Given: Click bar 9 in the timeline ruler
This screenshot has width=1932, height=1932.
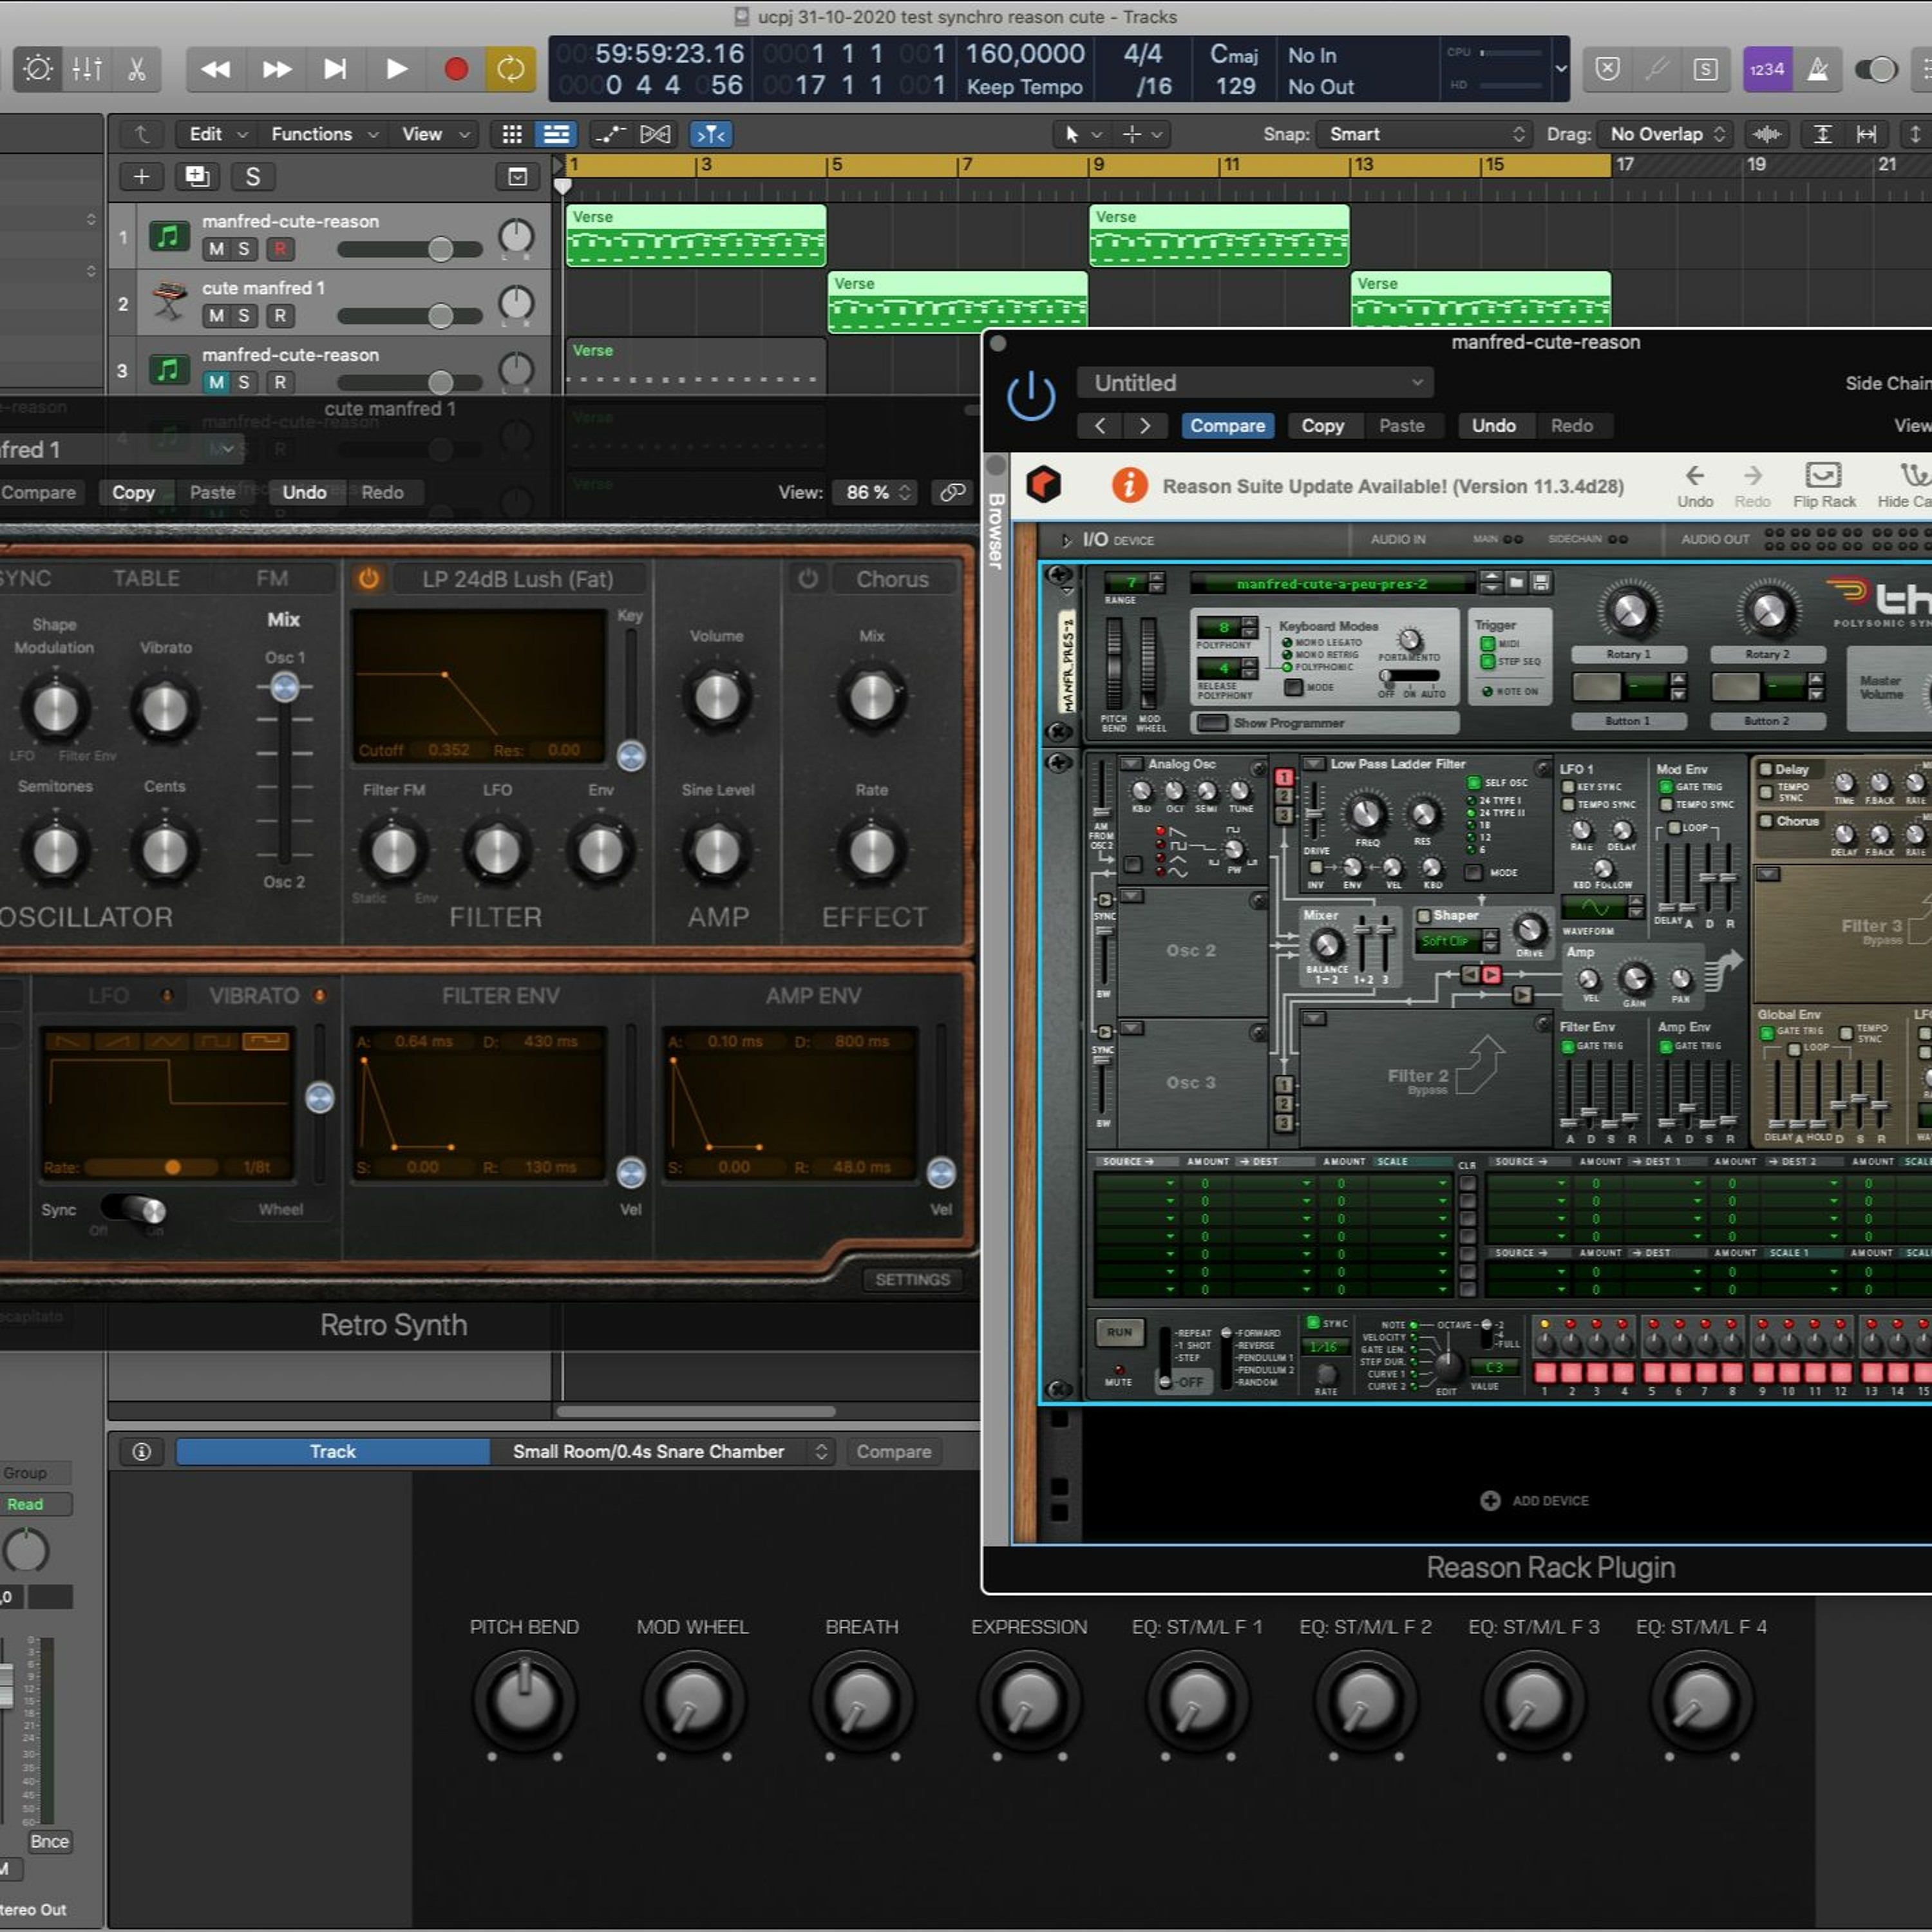Looking at the screenshot, I should click(x=1097, y=165).
